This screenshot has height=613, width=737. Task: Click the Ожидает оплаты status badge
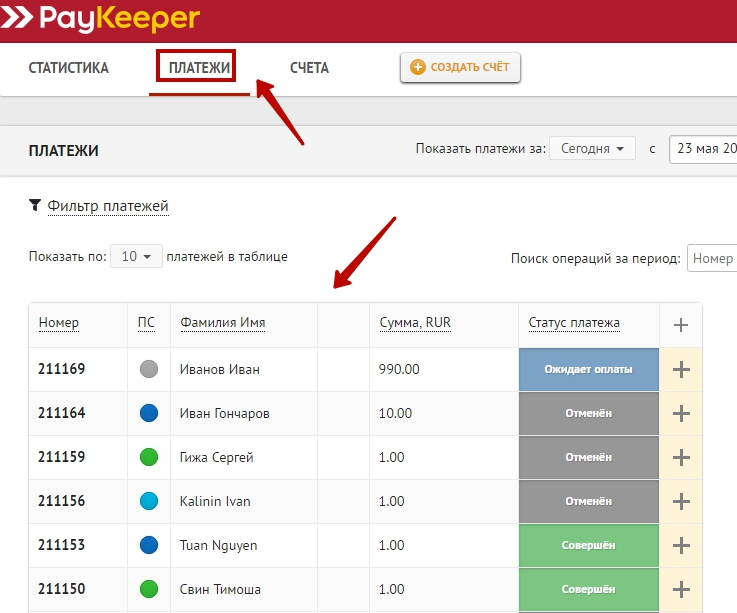click(588, 369)
